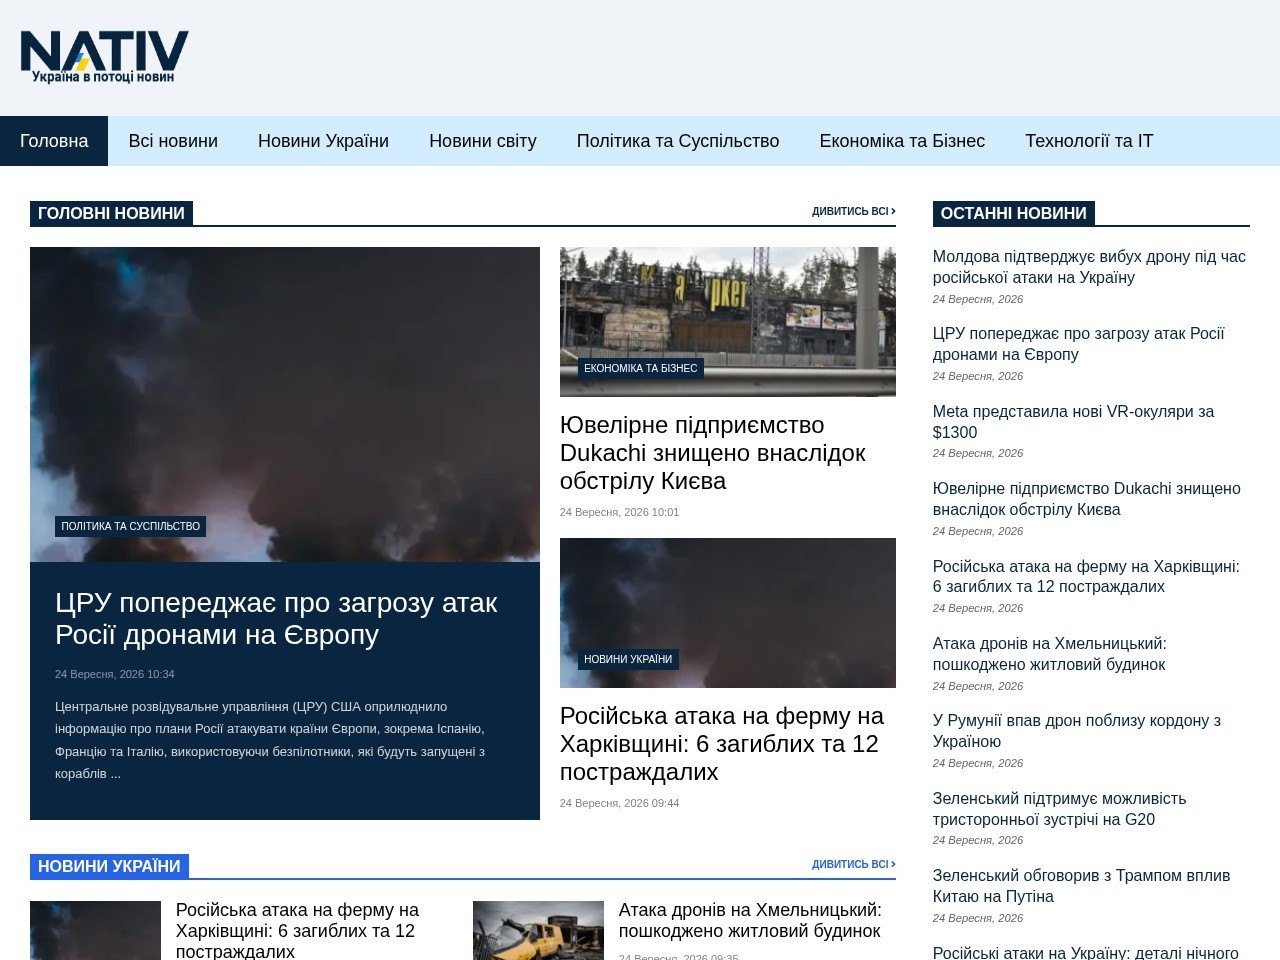Open yellow vehicle thumbnail of Khmelnytskyi article
This screenshot has width=1280, height=960.
[538, 930]
